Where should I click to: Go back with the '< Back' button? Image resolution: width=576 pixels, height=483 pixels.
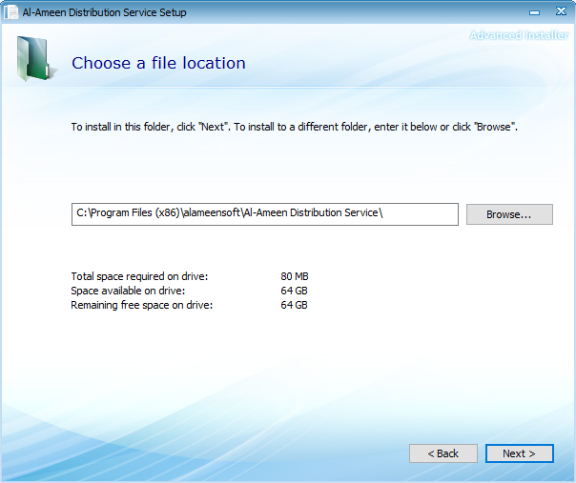(x=443, y=454)
